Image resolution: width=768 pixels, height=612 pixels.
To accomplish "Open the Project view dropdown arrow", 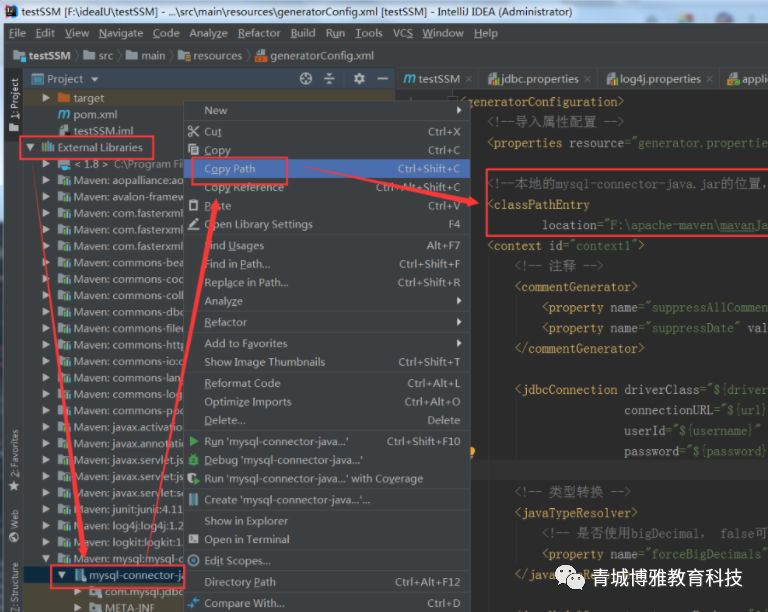I will click(x=94, y=79).
